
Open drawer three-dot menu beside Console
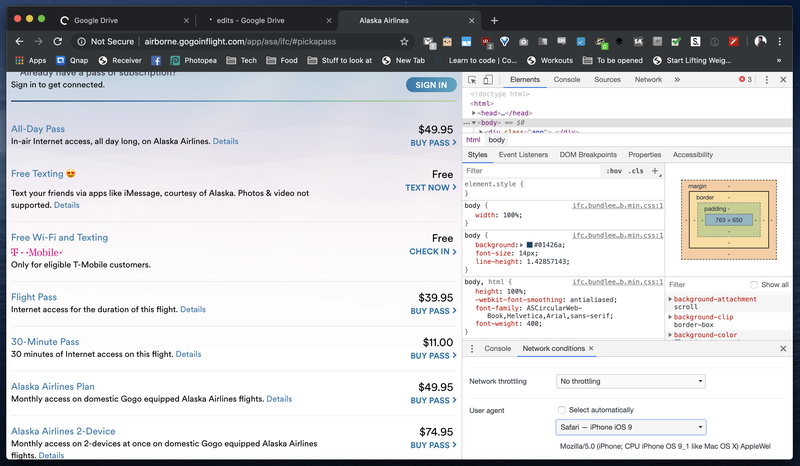coord(472,348)
